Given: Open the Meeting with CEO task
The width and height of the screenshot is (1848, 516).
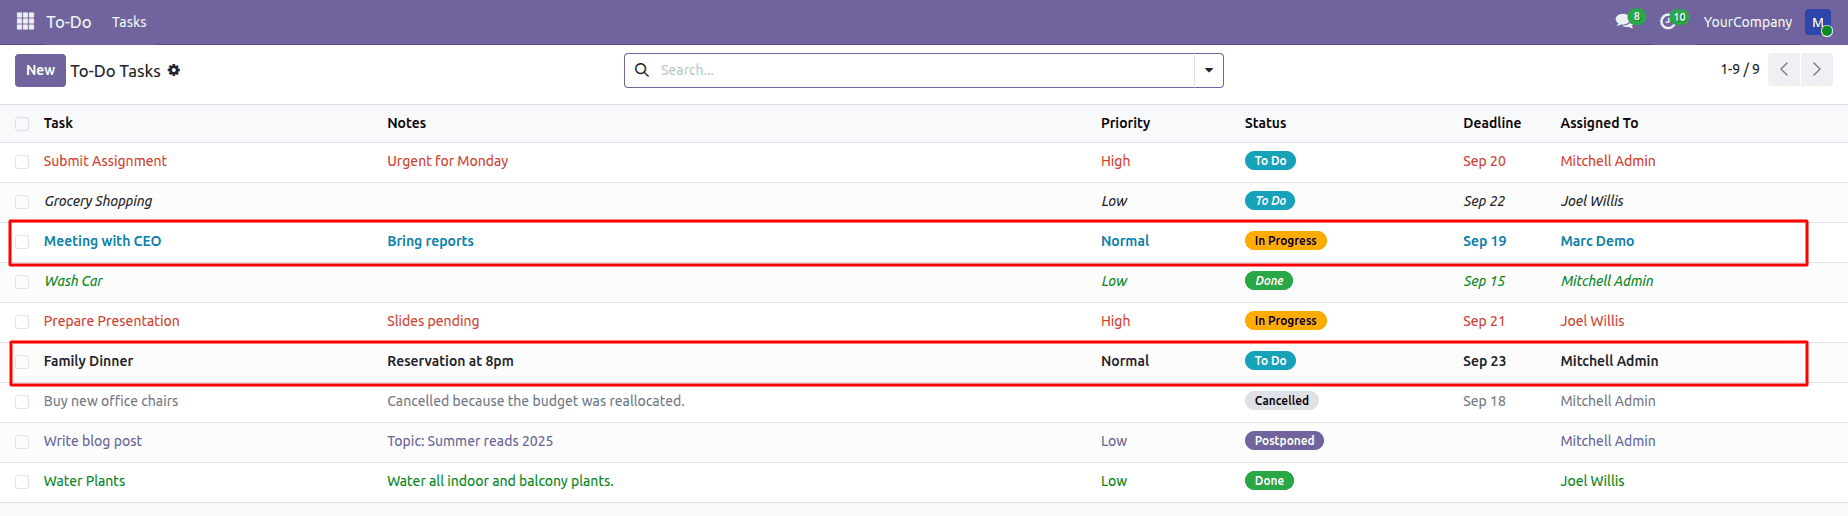Looking at the screenshot, I should (x=102, y=241).
